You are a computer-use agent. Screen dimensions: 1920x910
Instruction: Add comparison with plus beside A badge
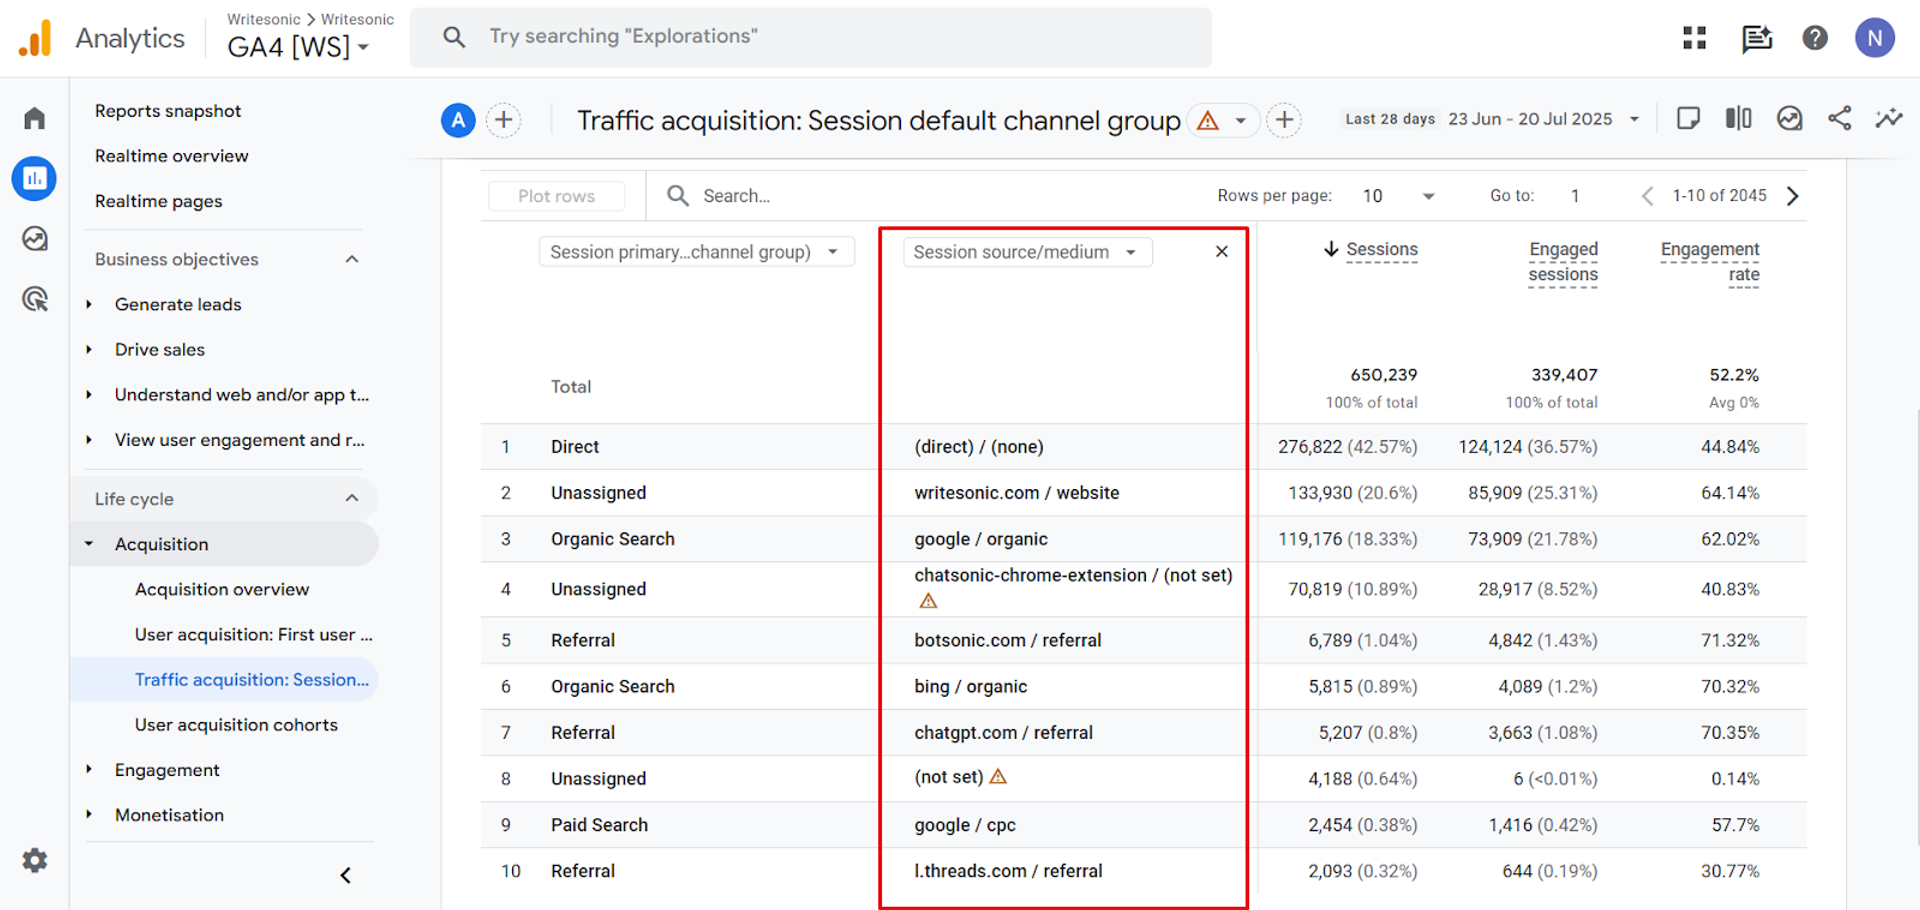(504, 121)
